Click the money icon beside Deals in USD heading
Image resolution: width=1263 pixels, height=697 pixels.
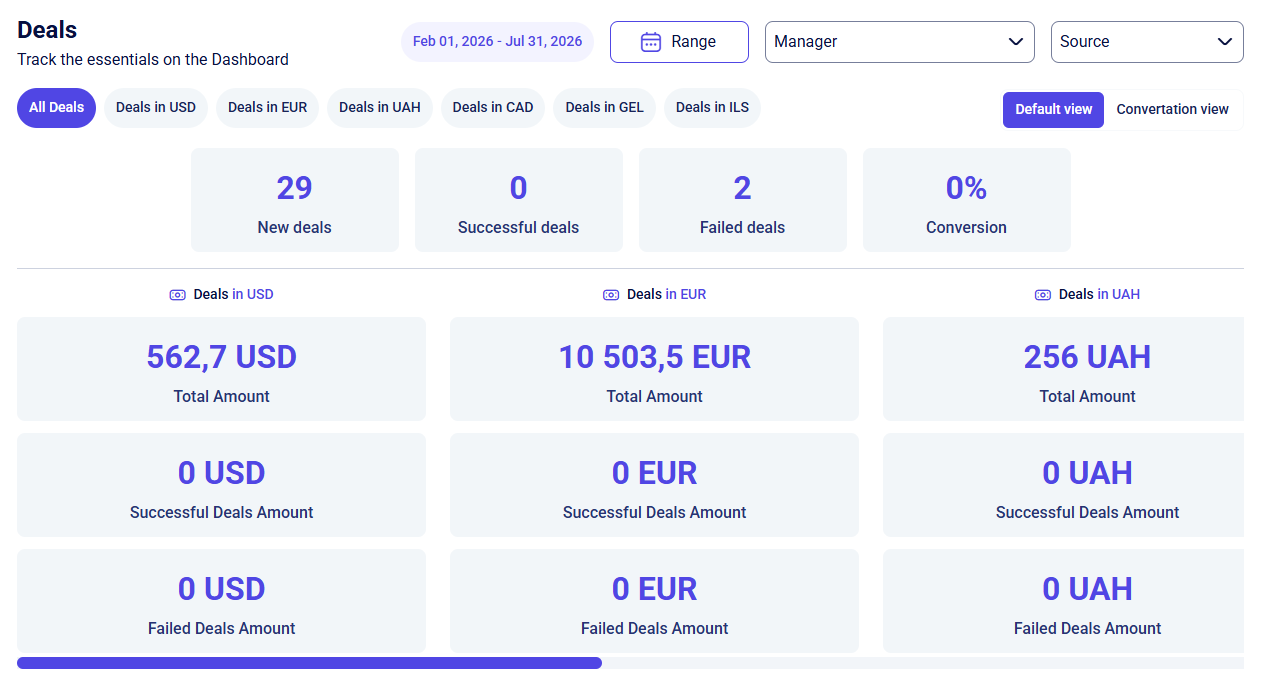(x=177, y=295)
